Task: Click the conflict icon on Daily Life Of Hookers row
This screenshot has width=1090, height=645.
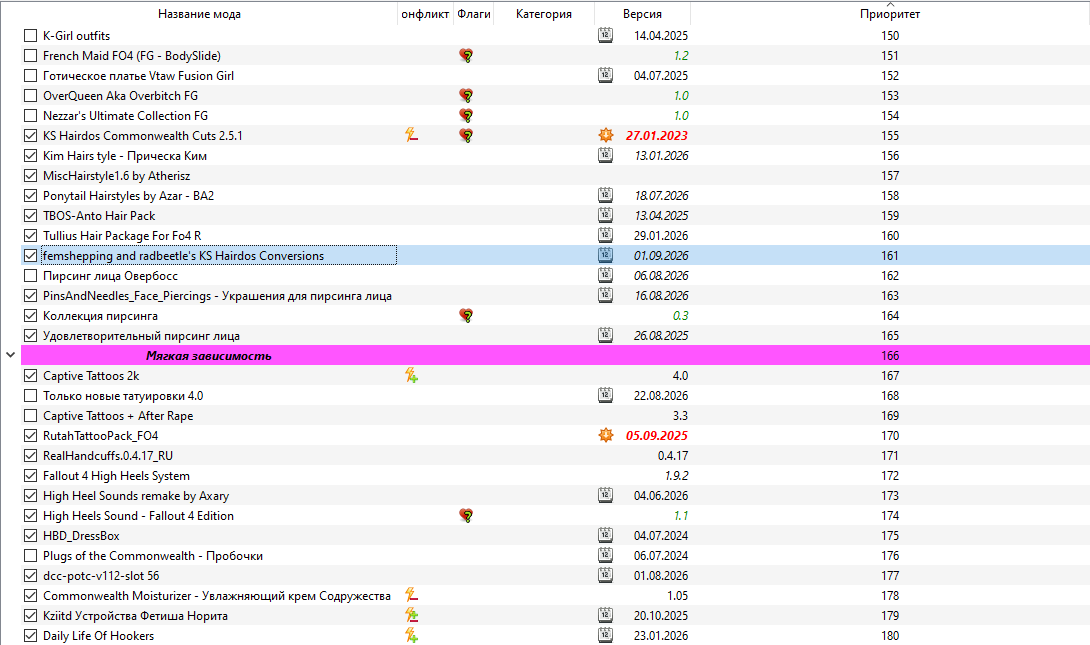Action: tap(412, 636)
